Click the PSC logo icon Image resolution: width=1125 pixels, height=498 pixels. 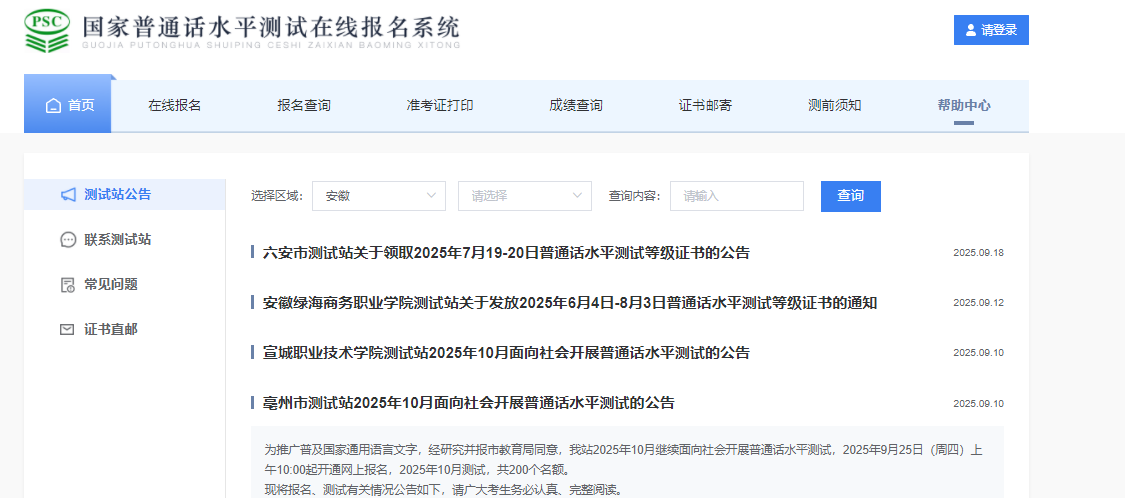click(47, 31)
